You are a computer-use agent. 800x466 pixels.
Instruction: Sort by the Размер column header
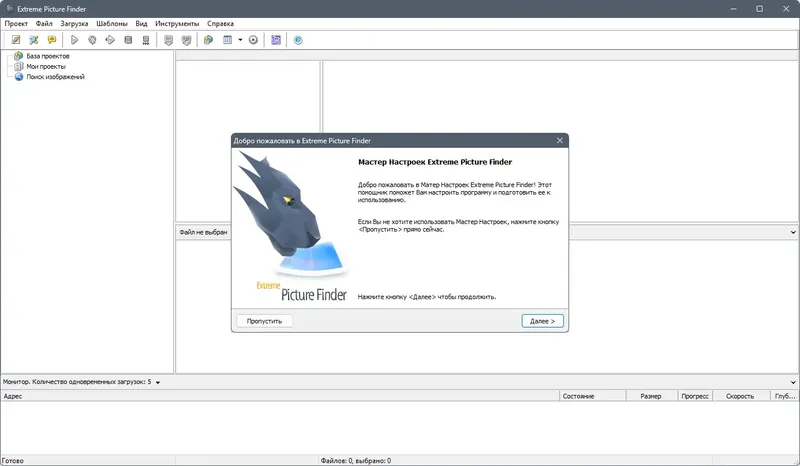click(x=652, y=396)
